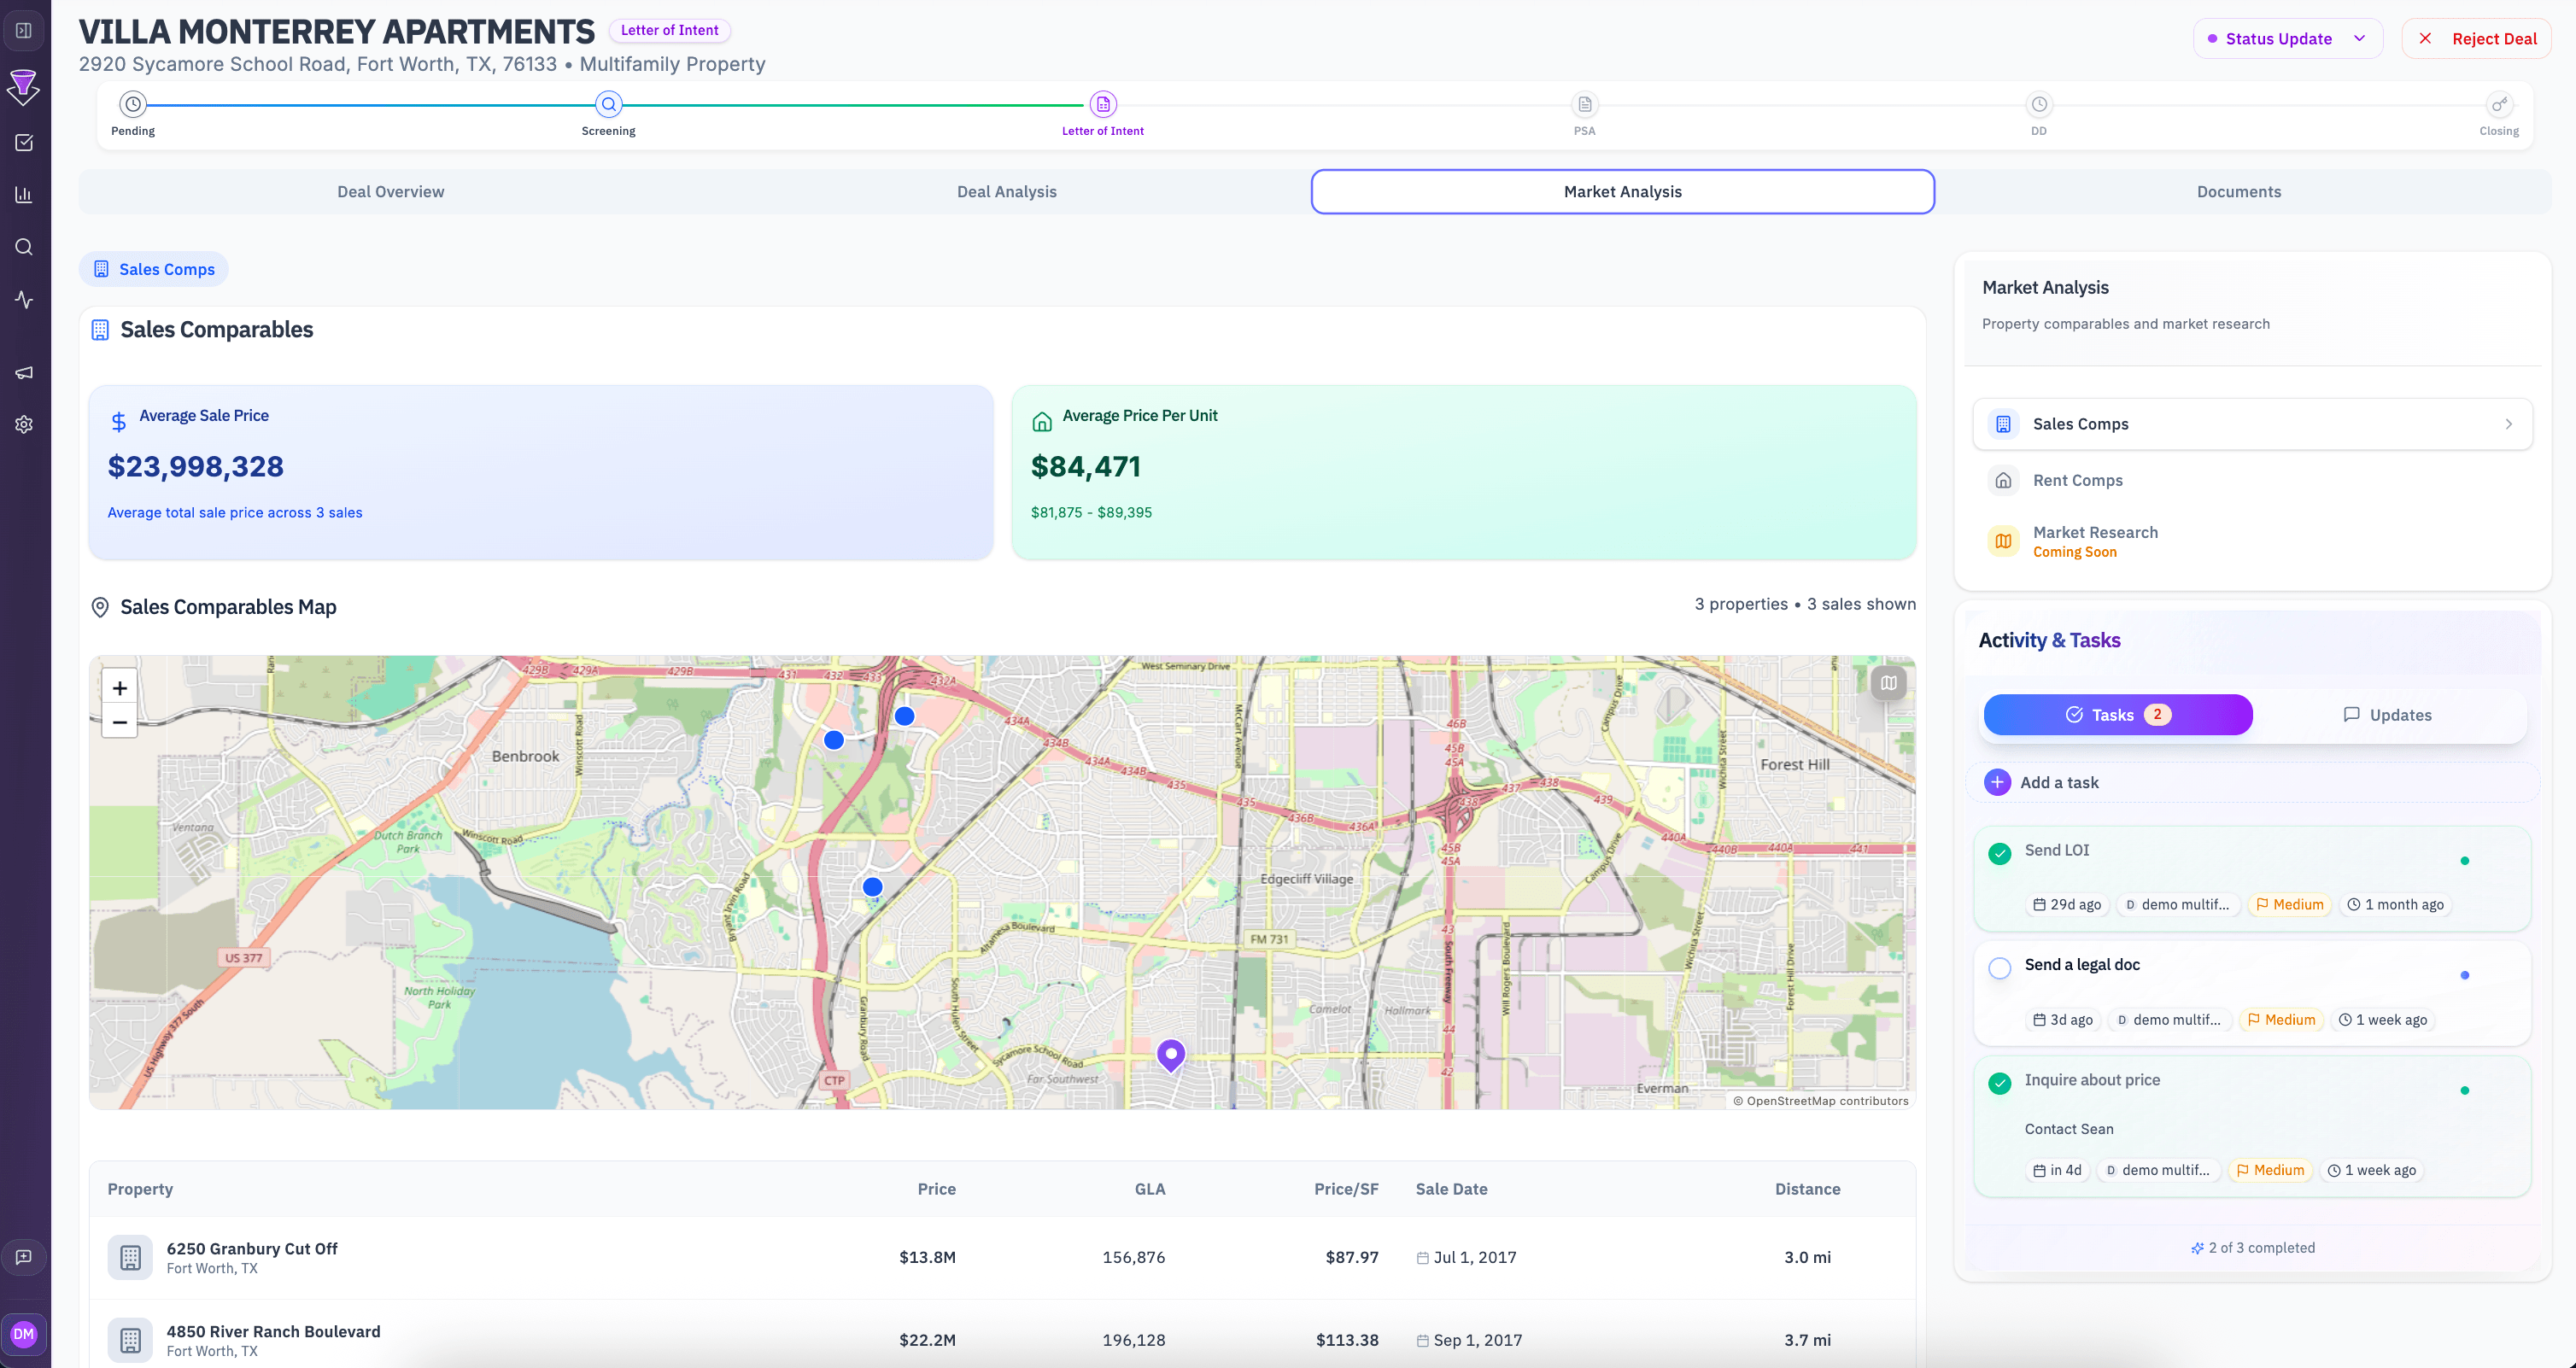Click the PSA stage icon in the pipeline
This screenshot has height=1368, width=2576.
(x=1584, y=103)
